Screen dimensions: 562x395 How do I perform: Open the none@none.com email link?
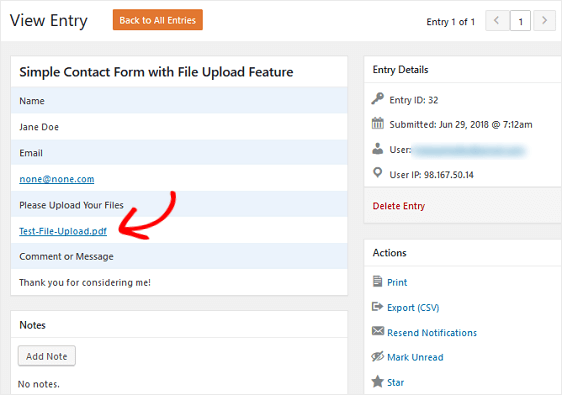[57, 179]
